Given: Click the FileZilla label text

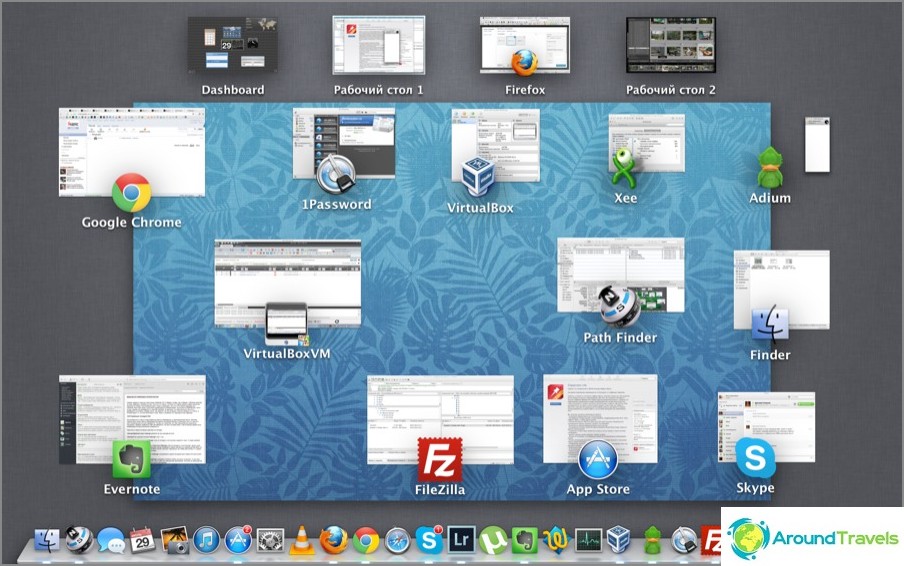Looking at the screenshot, I should click(440, 489).
